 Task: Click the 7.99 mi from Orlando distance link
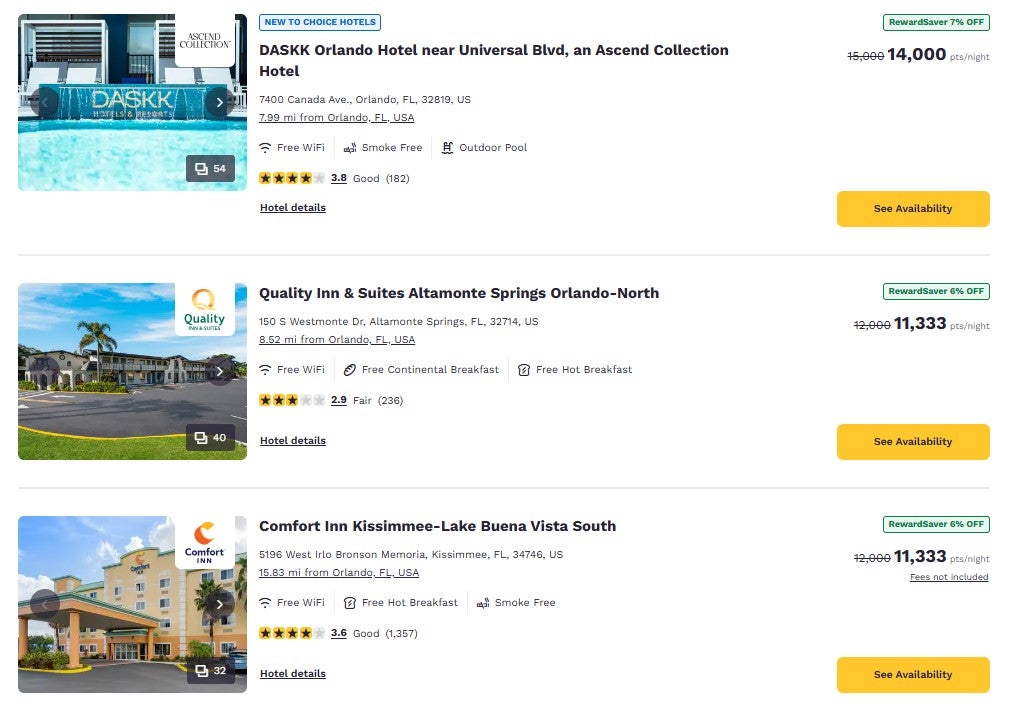tap(336, 117)
